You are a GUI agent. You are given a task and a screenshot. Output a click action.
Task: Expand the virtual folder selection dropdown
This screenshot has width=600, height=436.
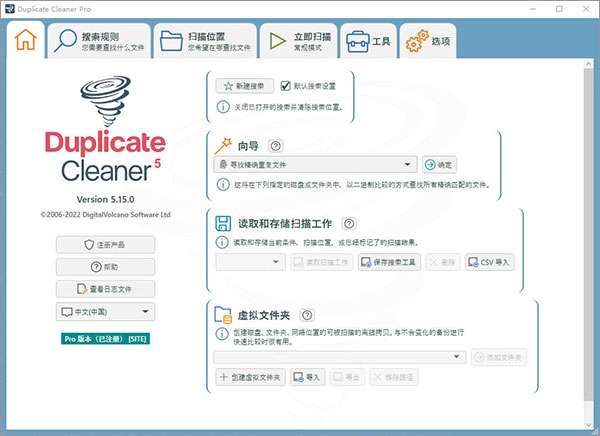coord(340,357)
